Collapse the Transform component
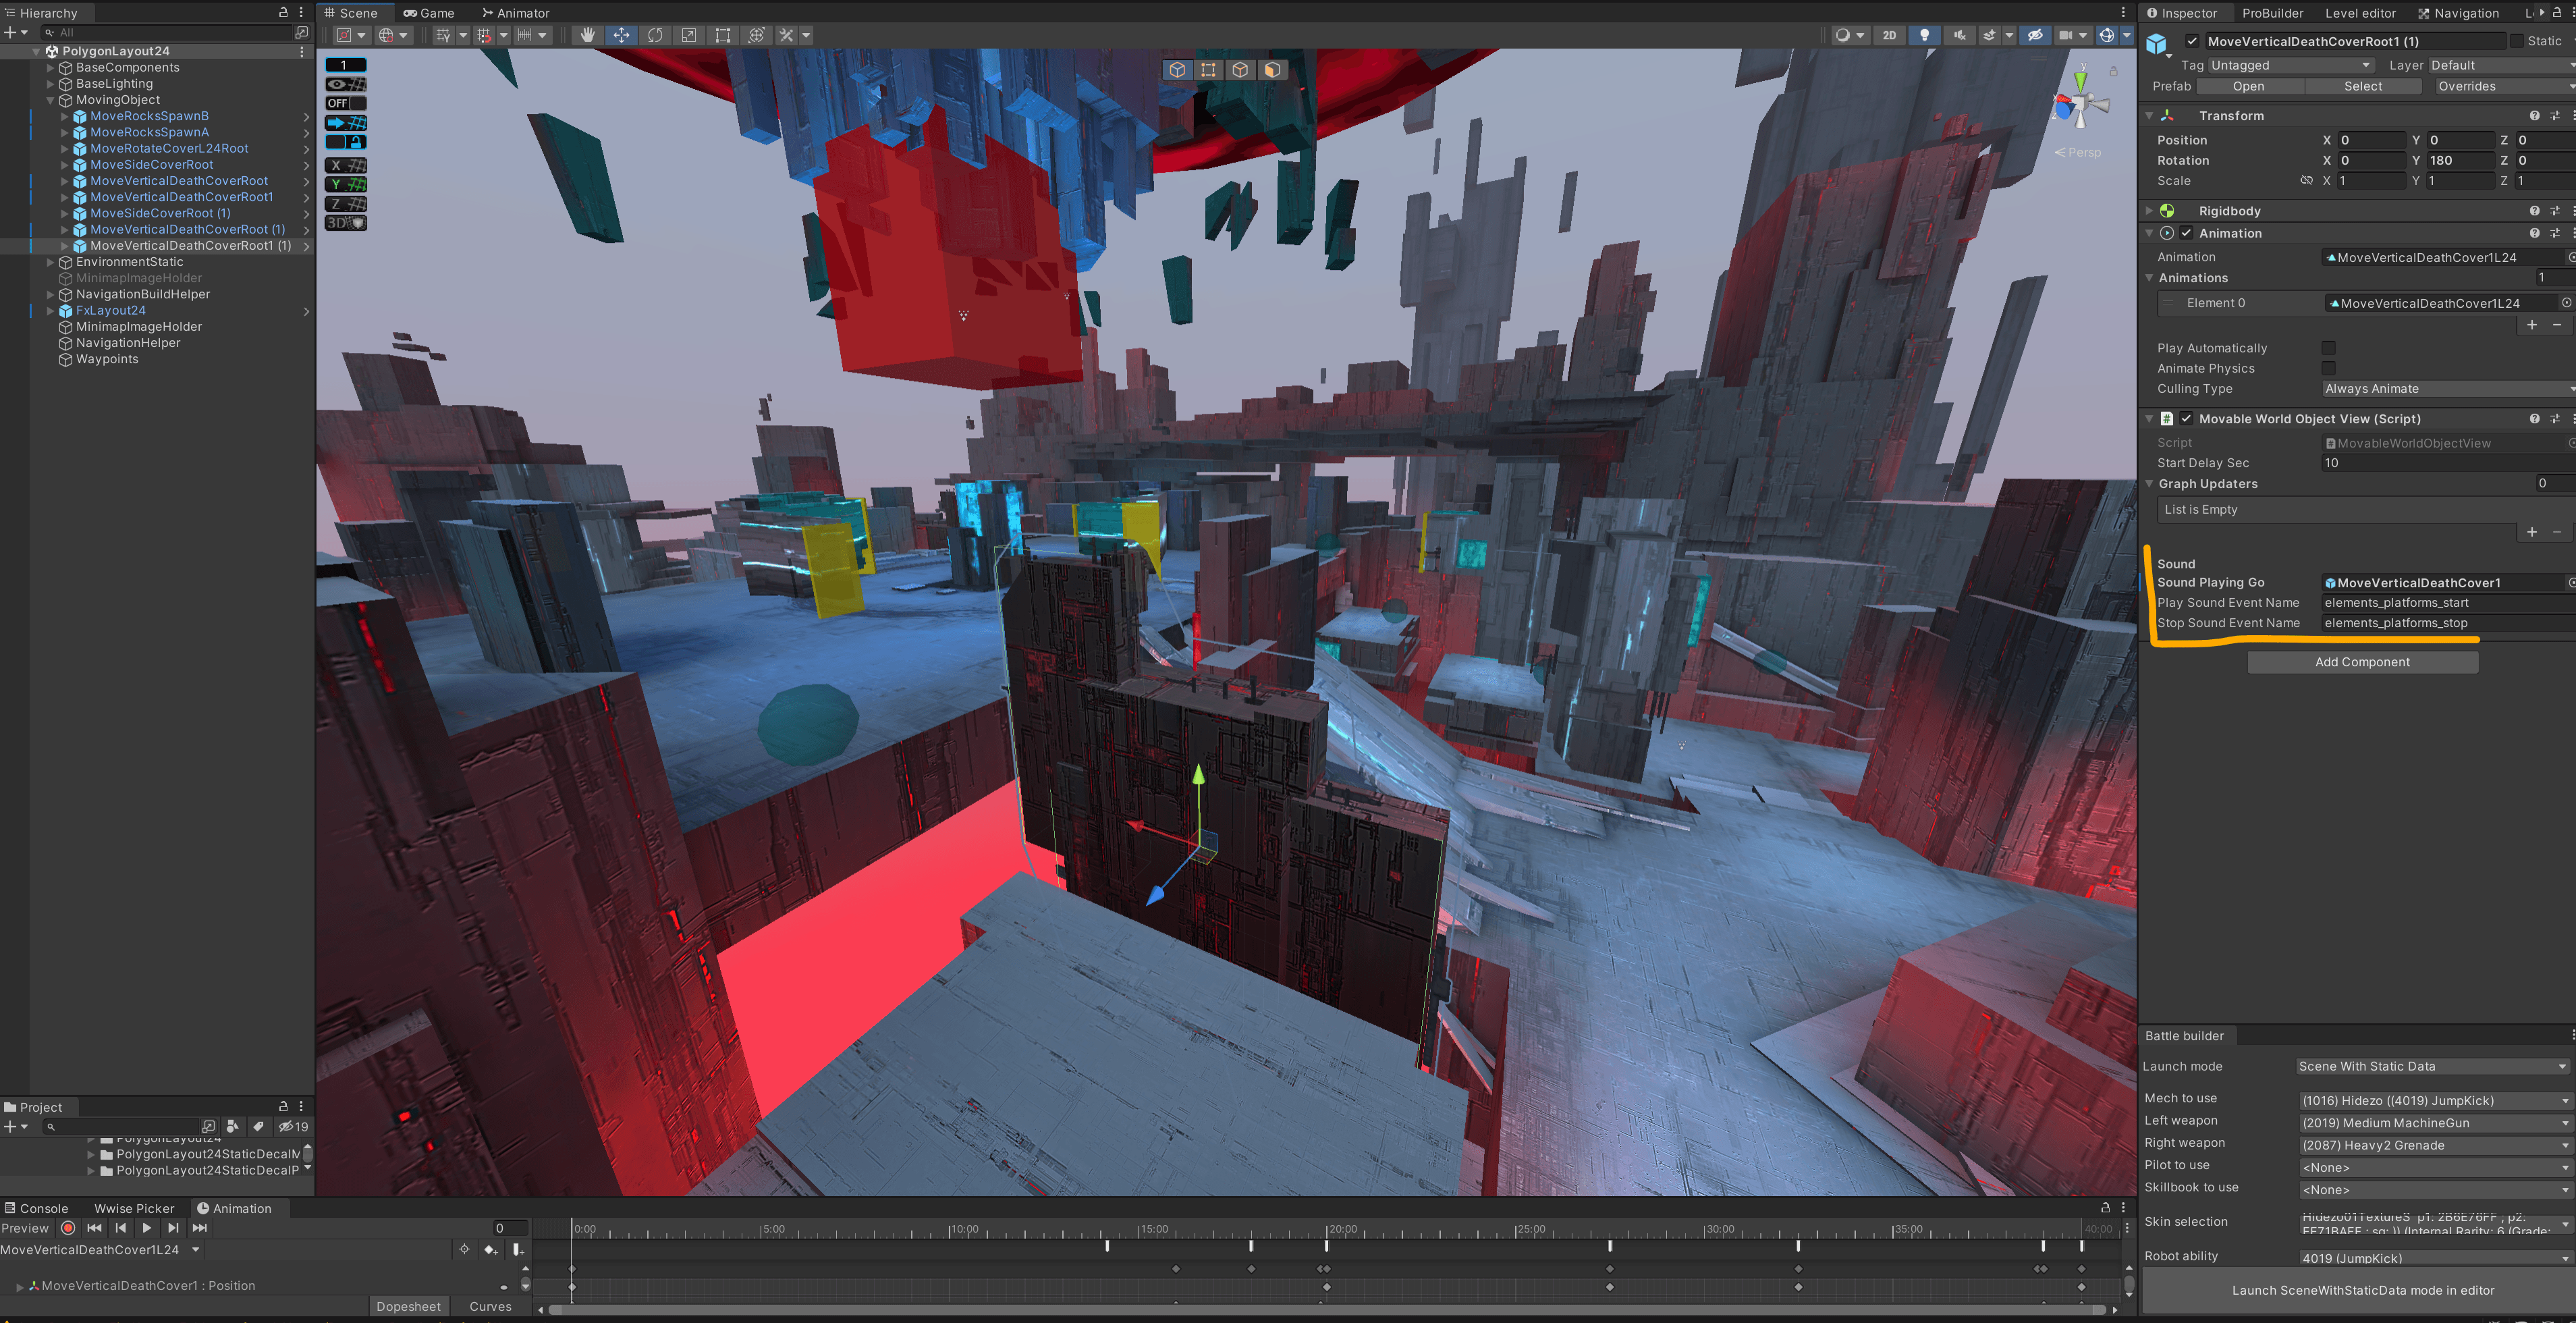 pos(2149,116)
